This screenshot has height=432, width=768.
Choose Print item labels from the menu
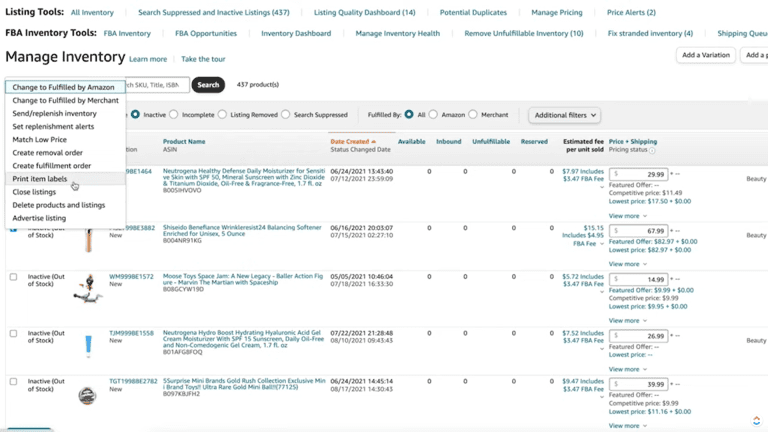click(x=65, y=179)
